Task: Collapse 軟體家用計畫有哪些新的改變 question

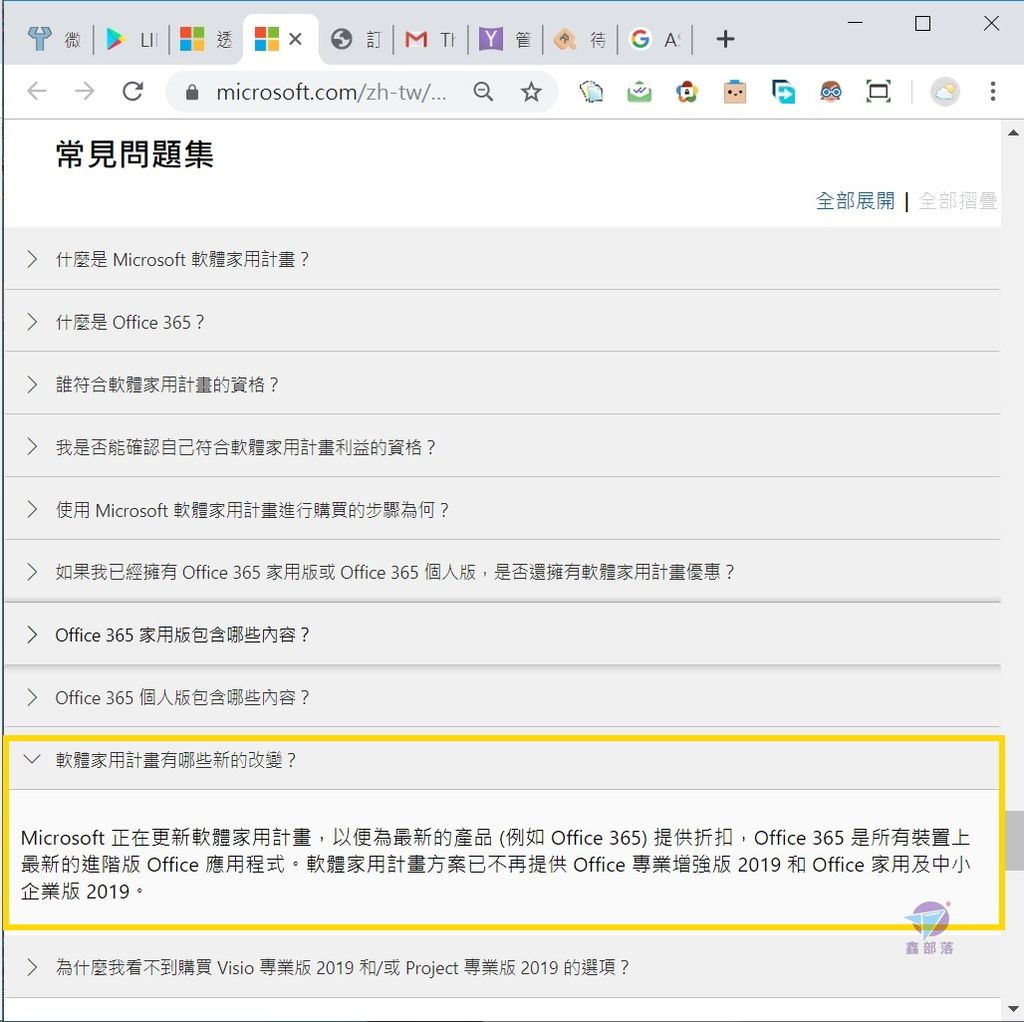Action: pyautogui.click(x=502, y=759)
